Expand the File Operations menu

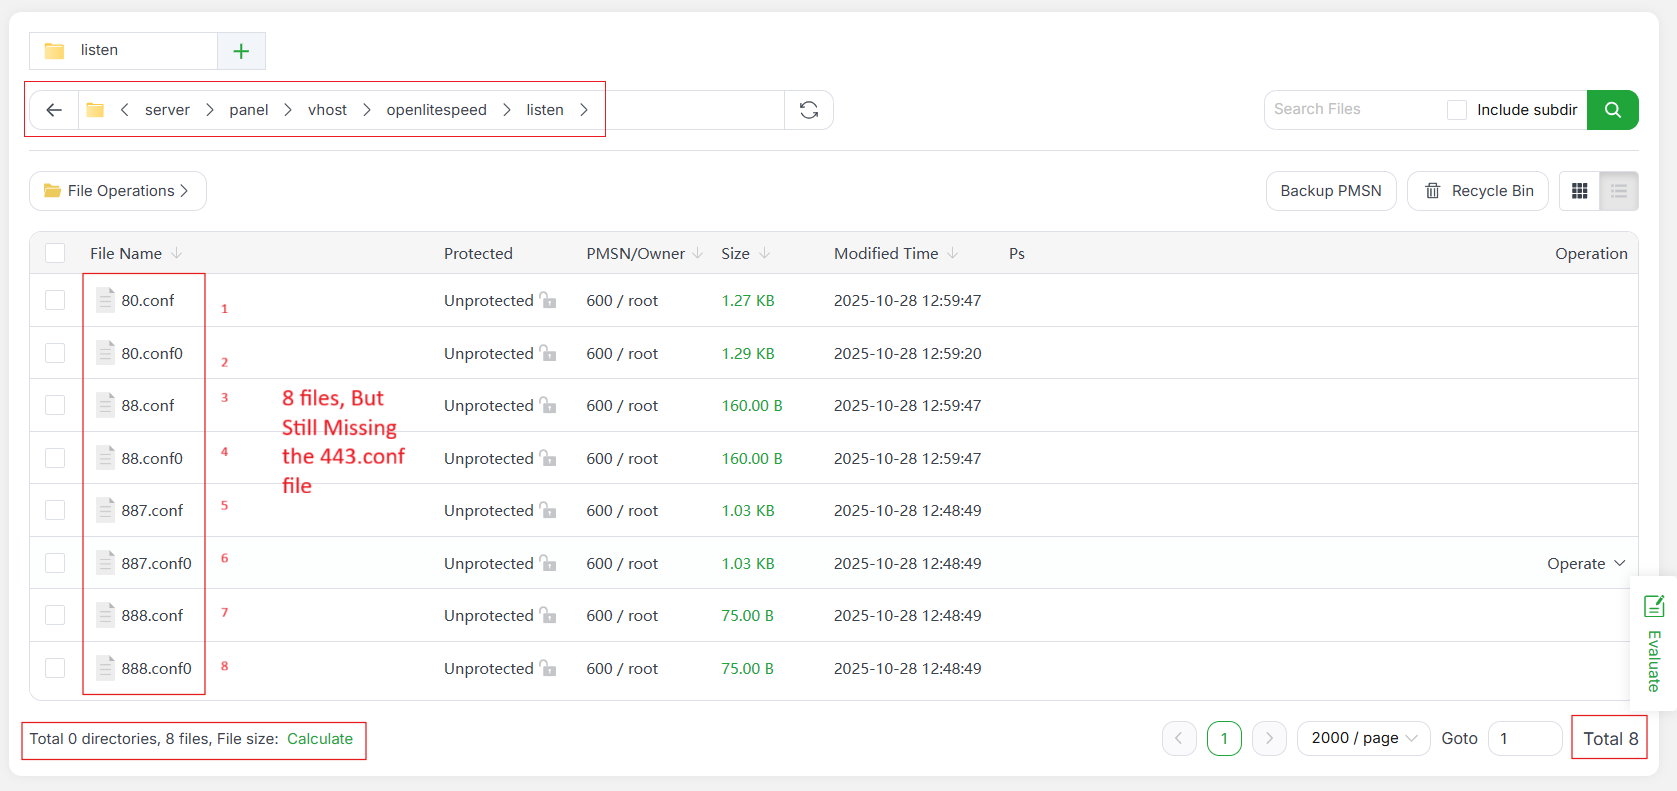(118, 191)
